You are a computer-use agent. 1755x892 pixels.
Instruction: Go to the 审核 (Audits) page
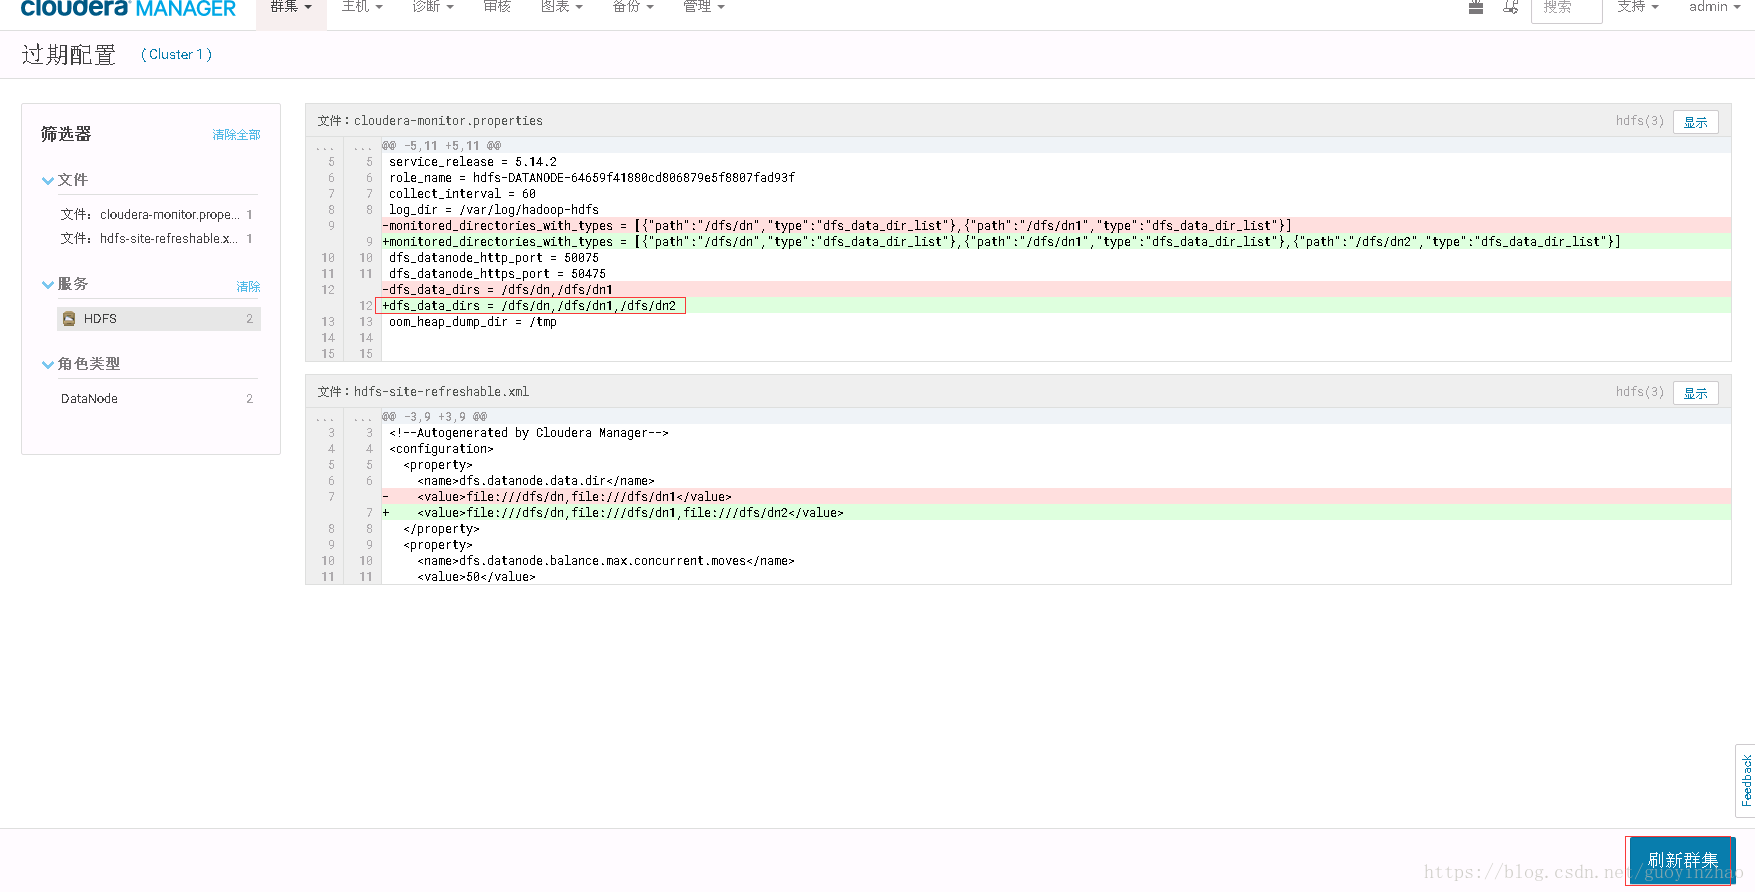pos(497,7)
